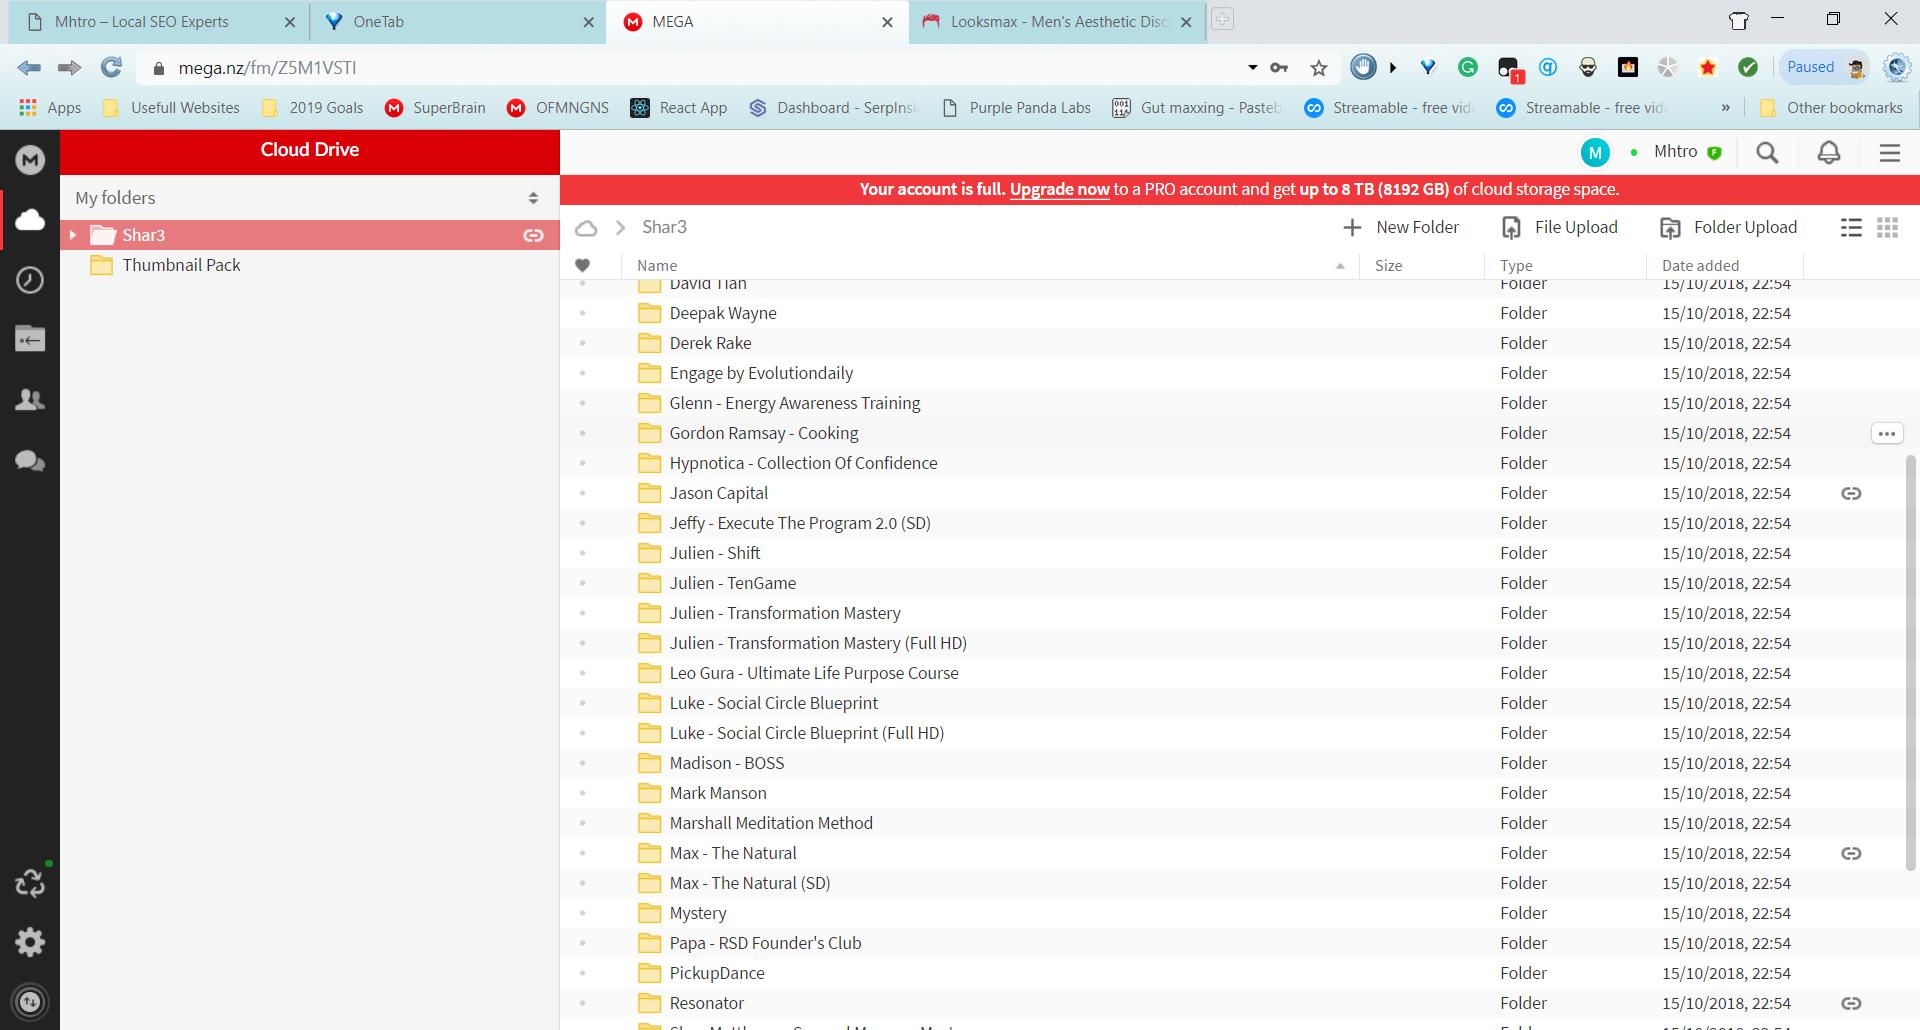This screenshot has height=1030, width=1920.
Task: Click the link icon on Max - The Natural row
Action: pyautogui.click(x=1851, y=853)
